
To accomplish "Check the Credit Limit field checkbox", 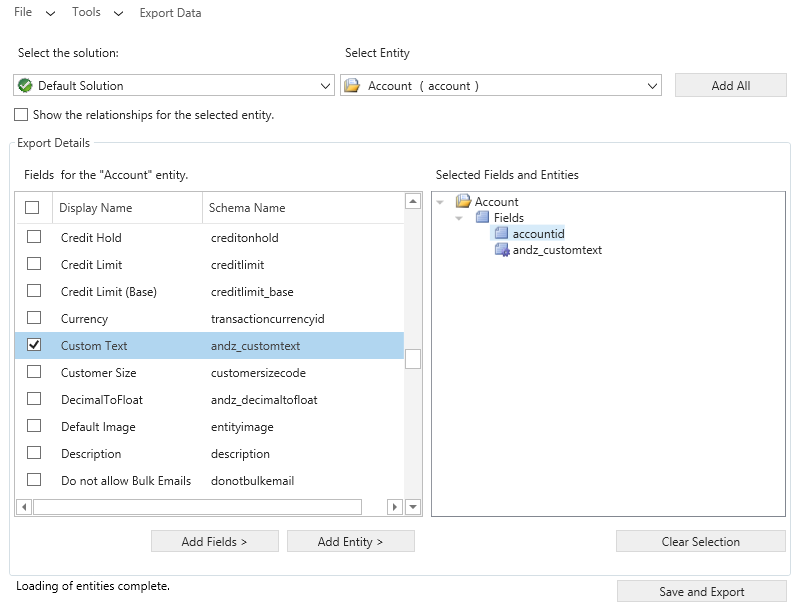I will (34, 264).
